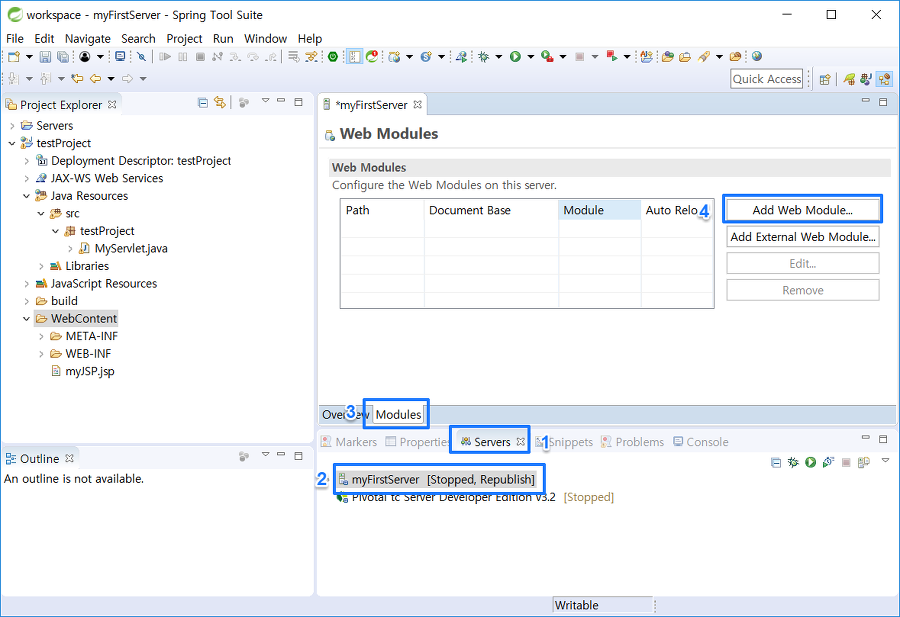Expand the MyServlet.java node
The height and width of the screenshot is (617, 900).
(x=70, y=249)
